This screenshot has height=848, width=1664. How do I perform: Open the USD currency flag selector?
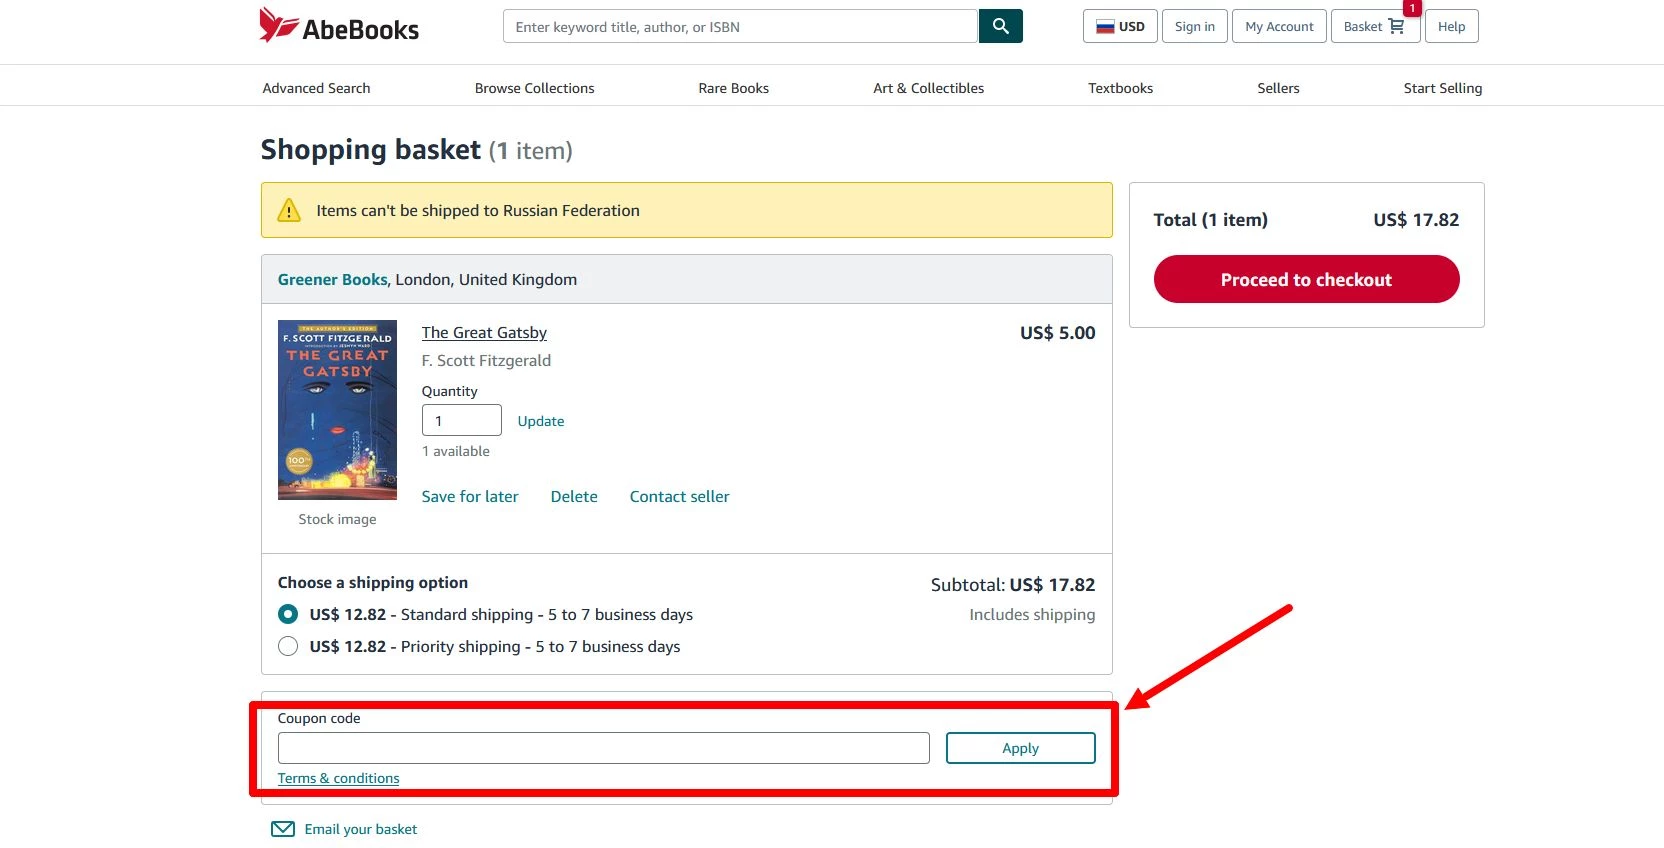[x=1120, y=27]
